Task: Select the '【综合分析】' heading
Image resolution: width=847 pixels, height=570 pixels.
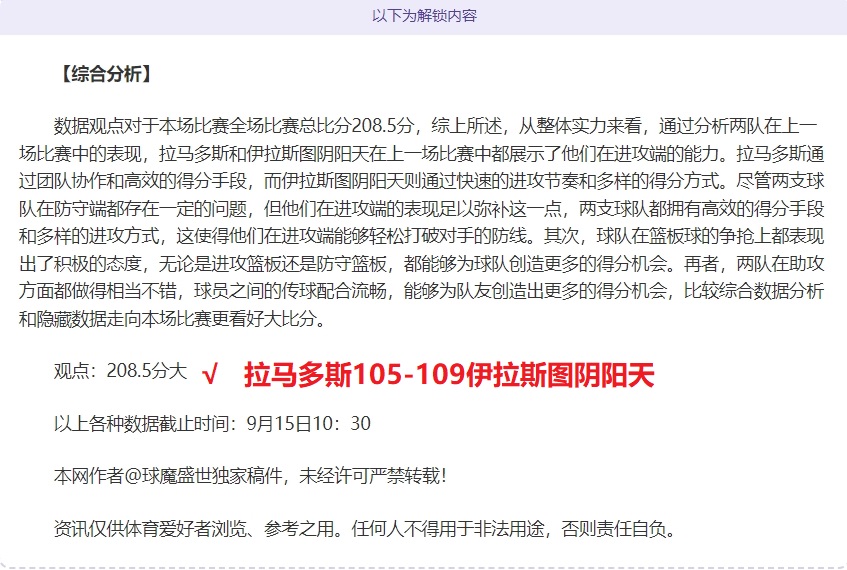Action: [106, 74]
